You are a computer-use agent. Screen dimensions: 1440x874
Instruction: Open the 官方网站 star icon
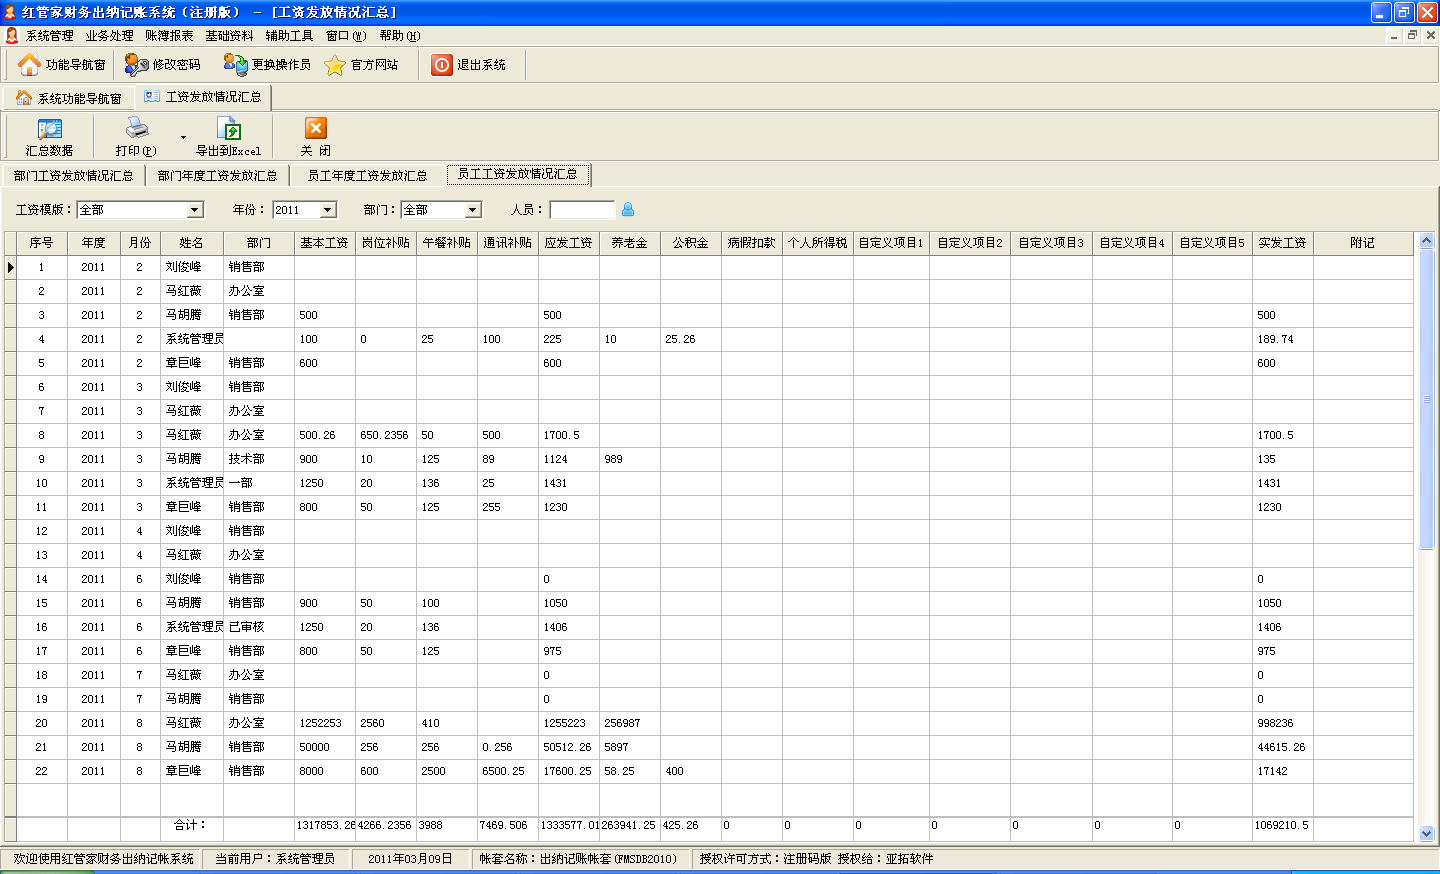(335, 65)
